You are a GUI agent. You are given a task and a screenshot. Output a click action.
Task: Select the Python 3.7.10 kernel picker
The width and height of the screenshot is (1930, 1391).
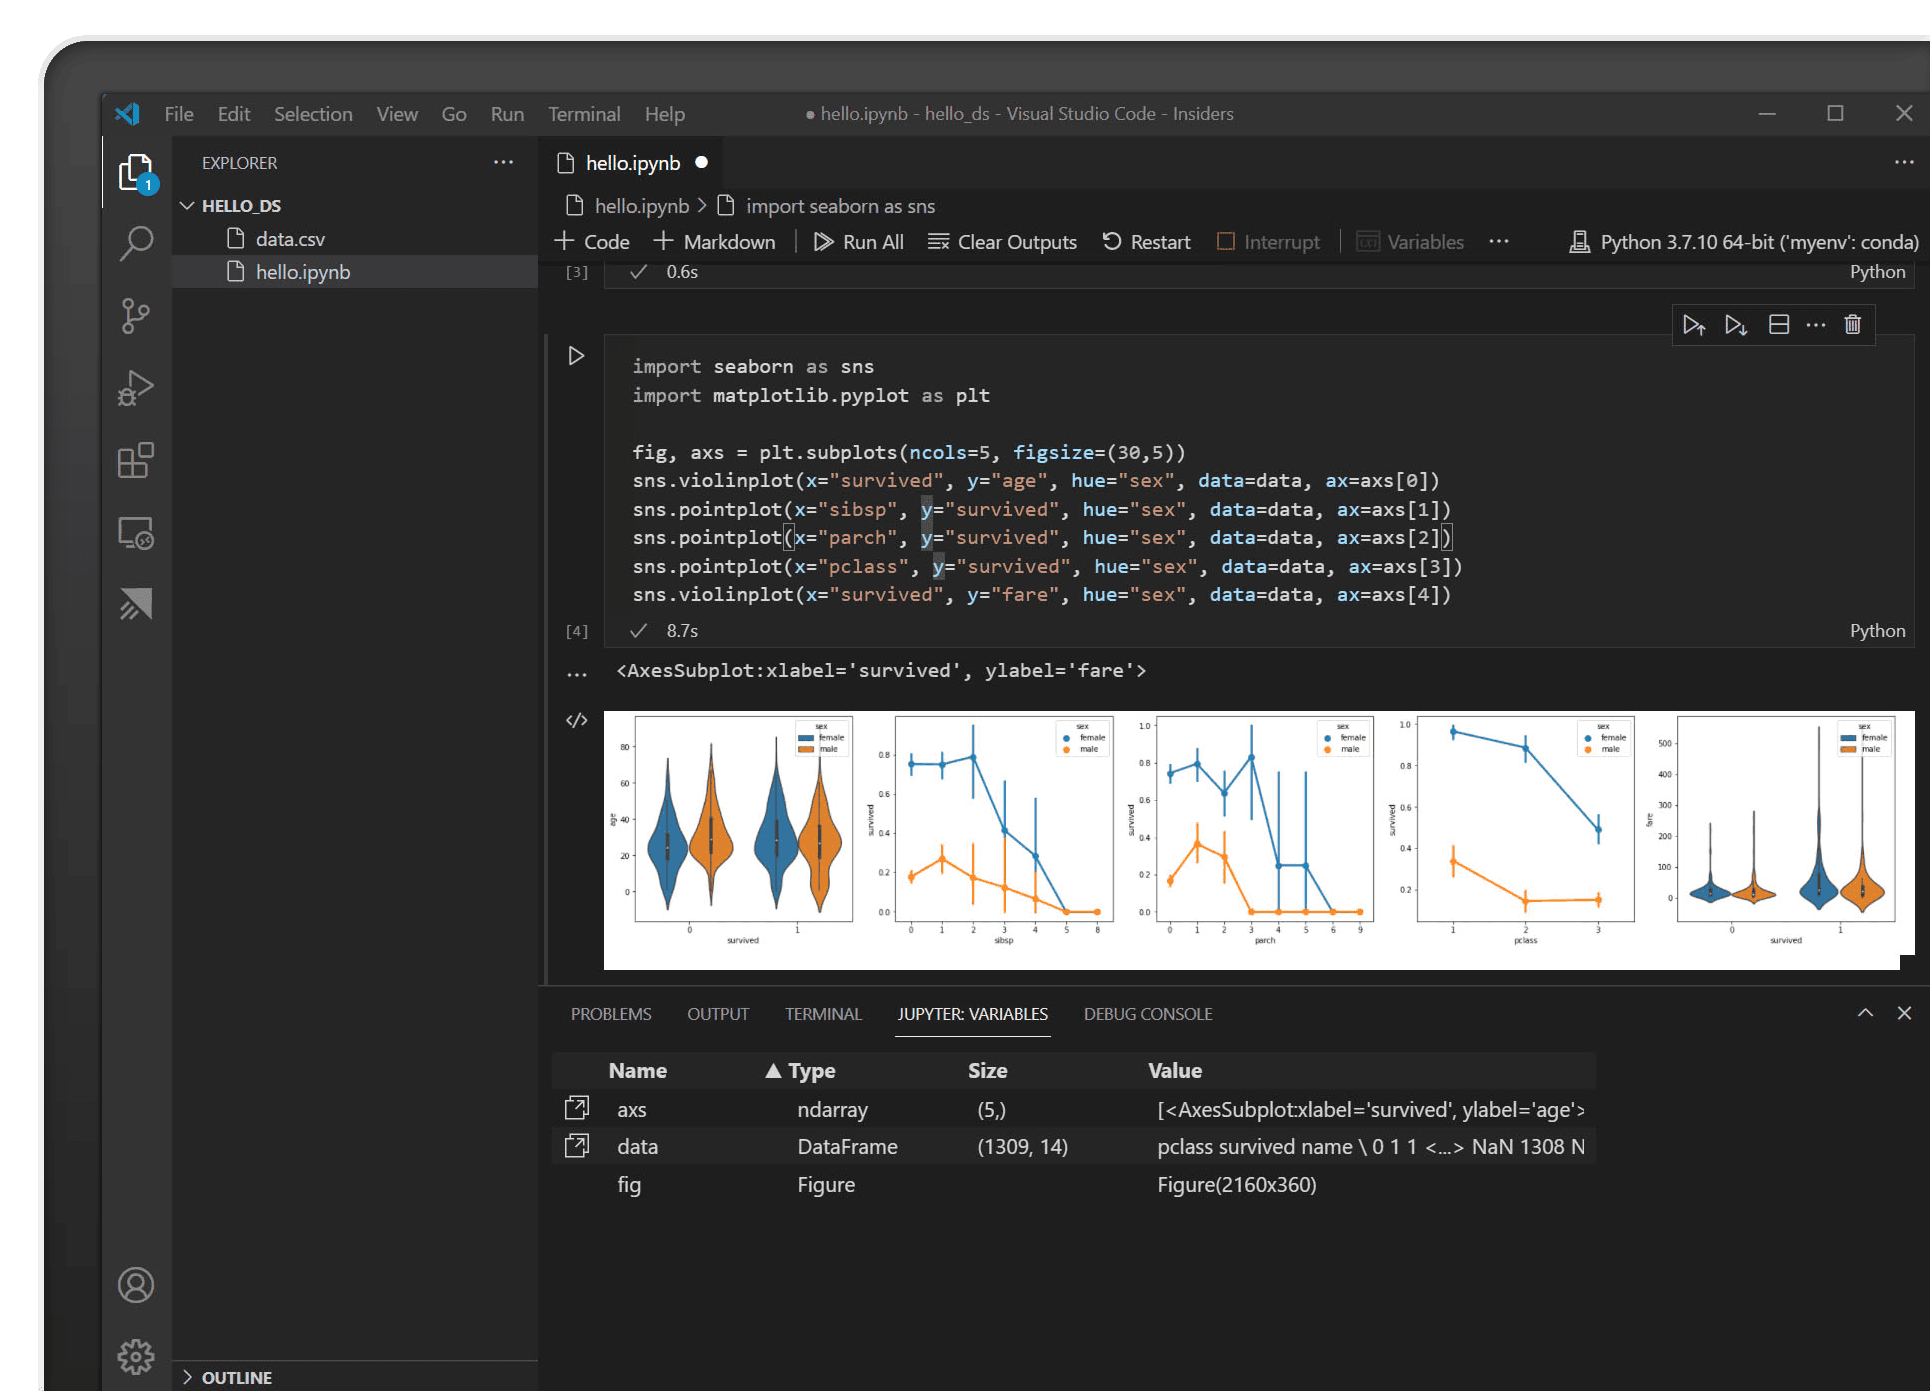click(x=1744, y=242)
